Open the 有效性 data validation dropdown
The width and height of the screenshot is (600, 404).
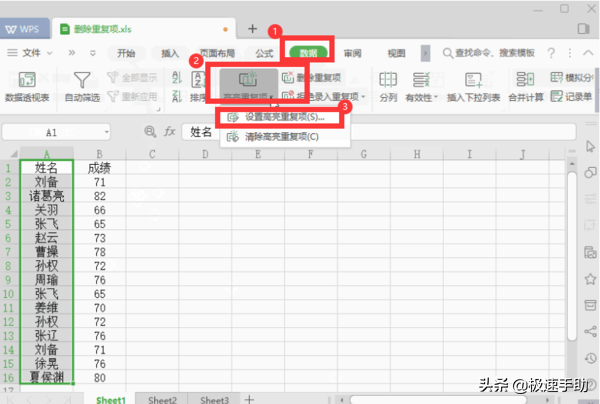tap(421, 87)
